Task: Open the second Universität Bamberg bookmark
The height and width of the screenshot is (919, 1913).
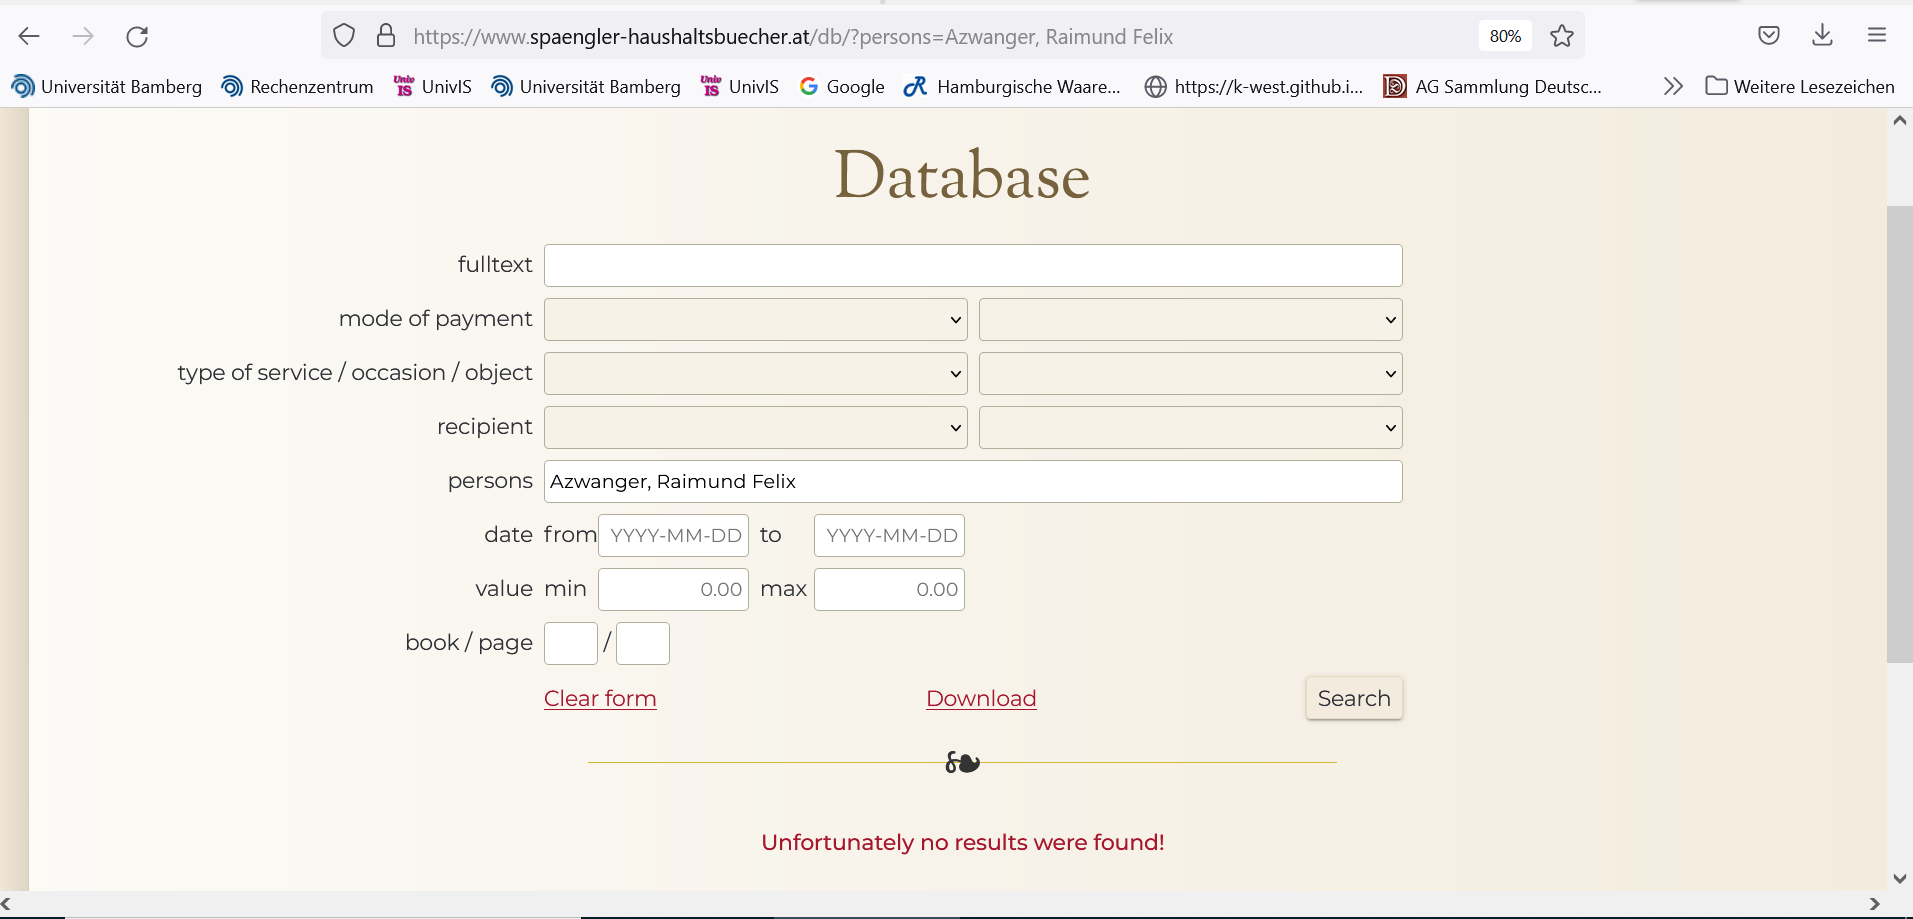Action: point(586,87)
